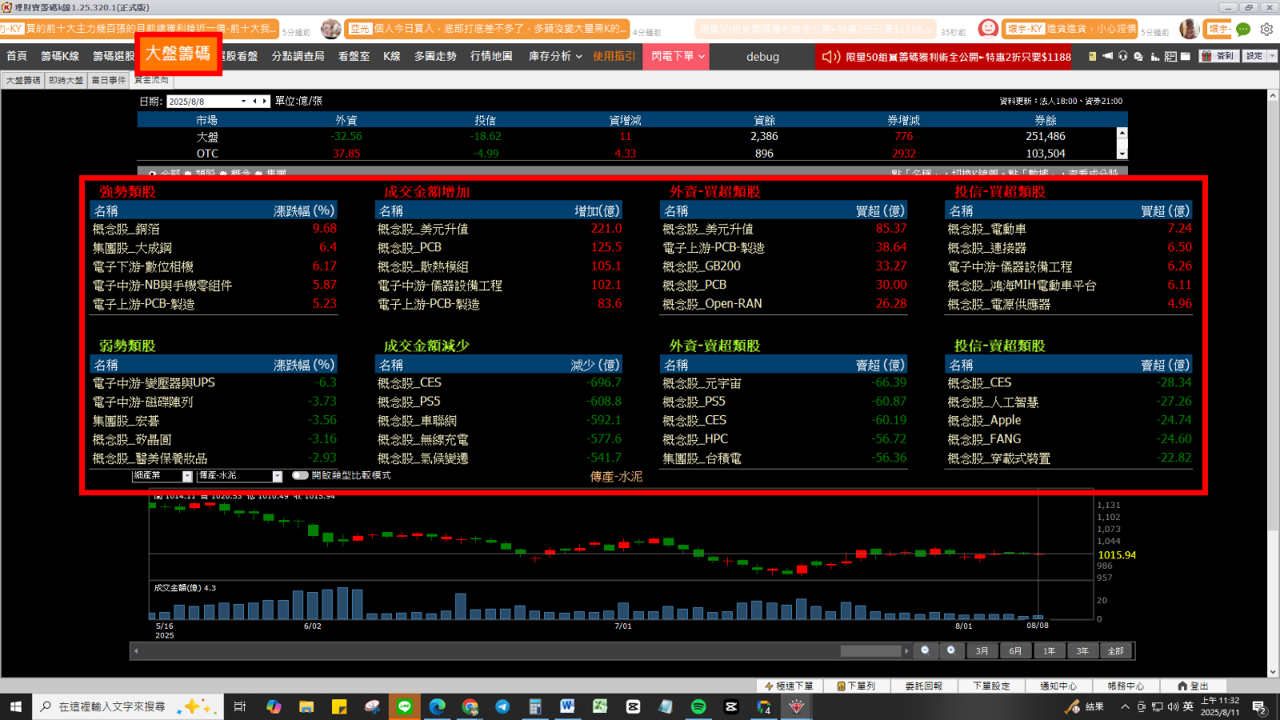
Task: Open 看盤室 menu
Action: (x=354, y=56)
